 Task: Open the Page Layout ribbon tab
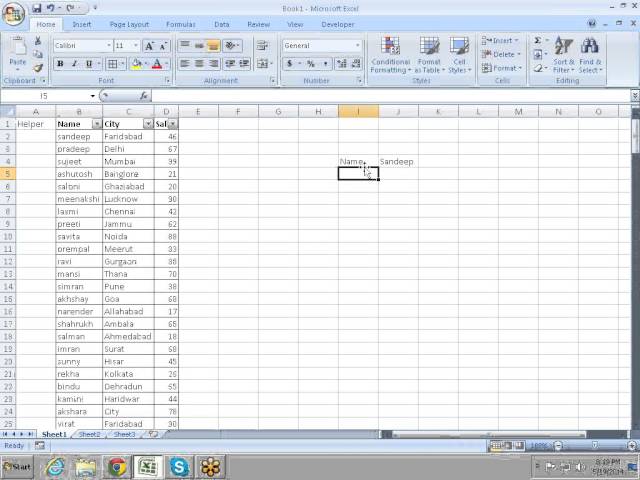129,24
